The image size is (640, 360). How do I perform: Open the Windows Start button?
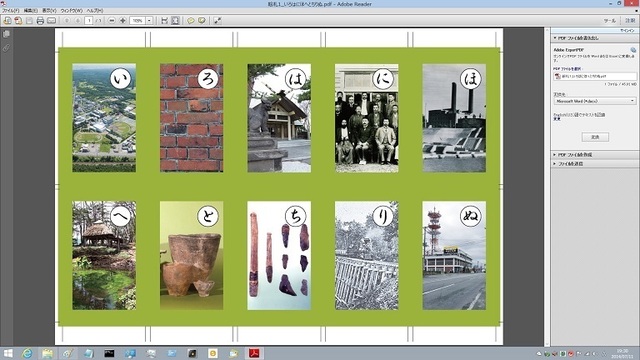7,353
